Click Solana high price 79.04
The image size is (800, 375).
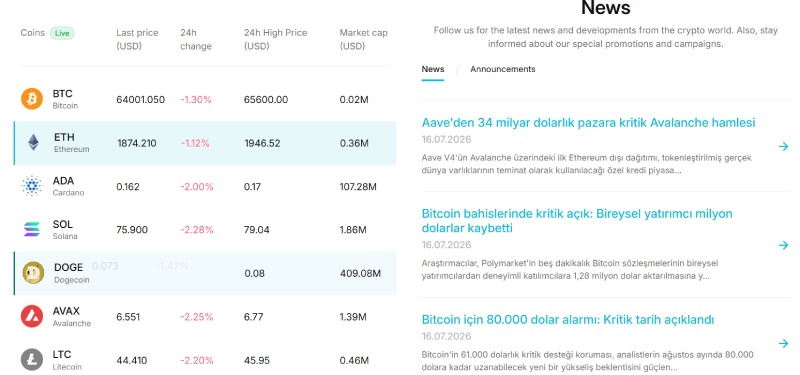pyautogui.click(x=256, y=230)
